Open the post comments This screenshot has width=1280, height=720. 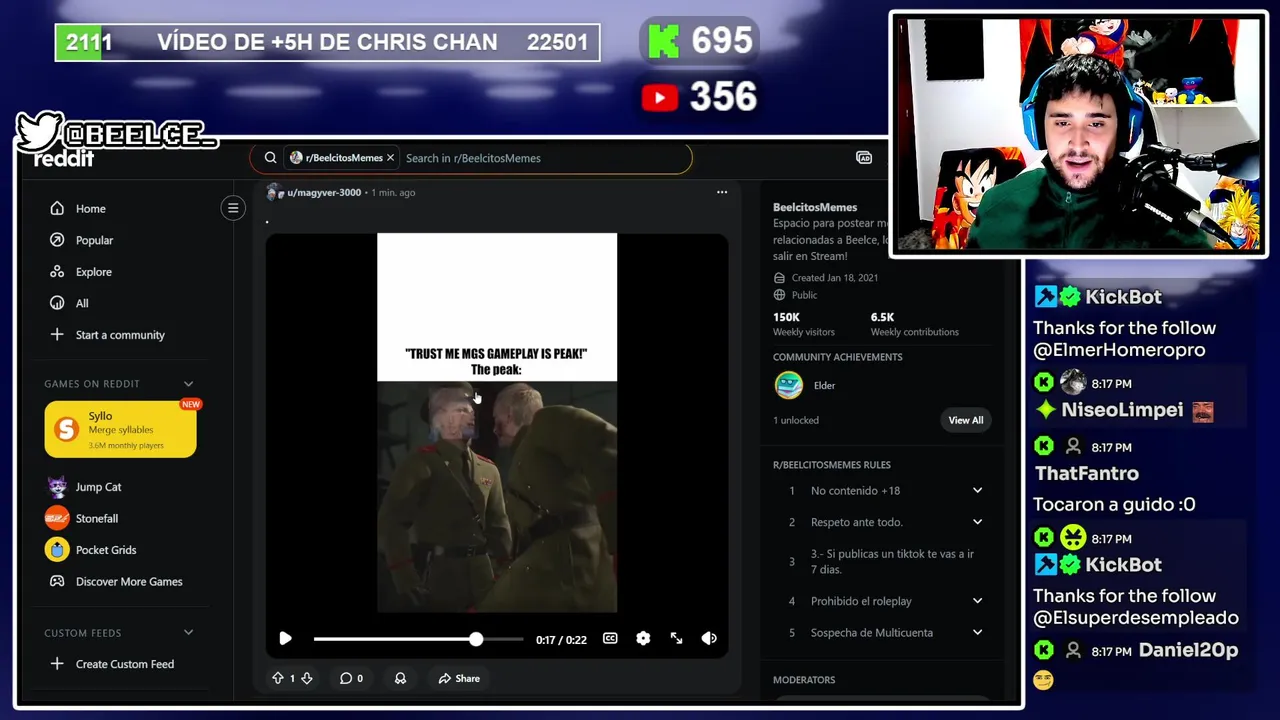(x=351, y=678)
